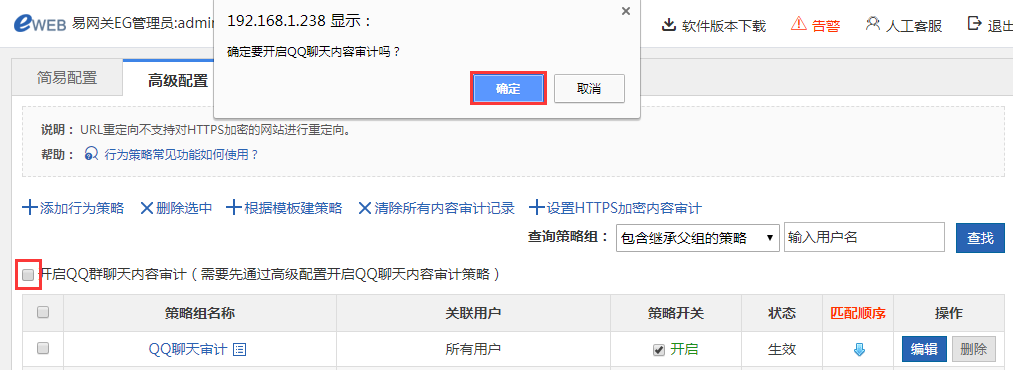Confirm the QQ audit dialog with 确定

point(508,88)
